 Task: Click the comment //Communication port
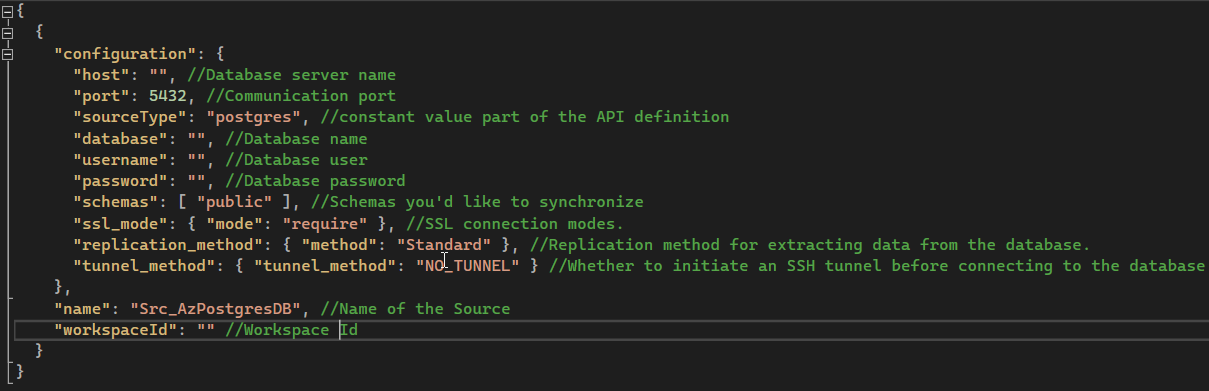tap(301, 96)
